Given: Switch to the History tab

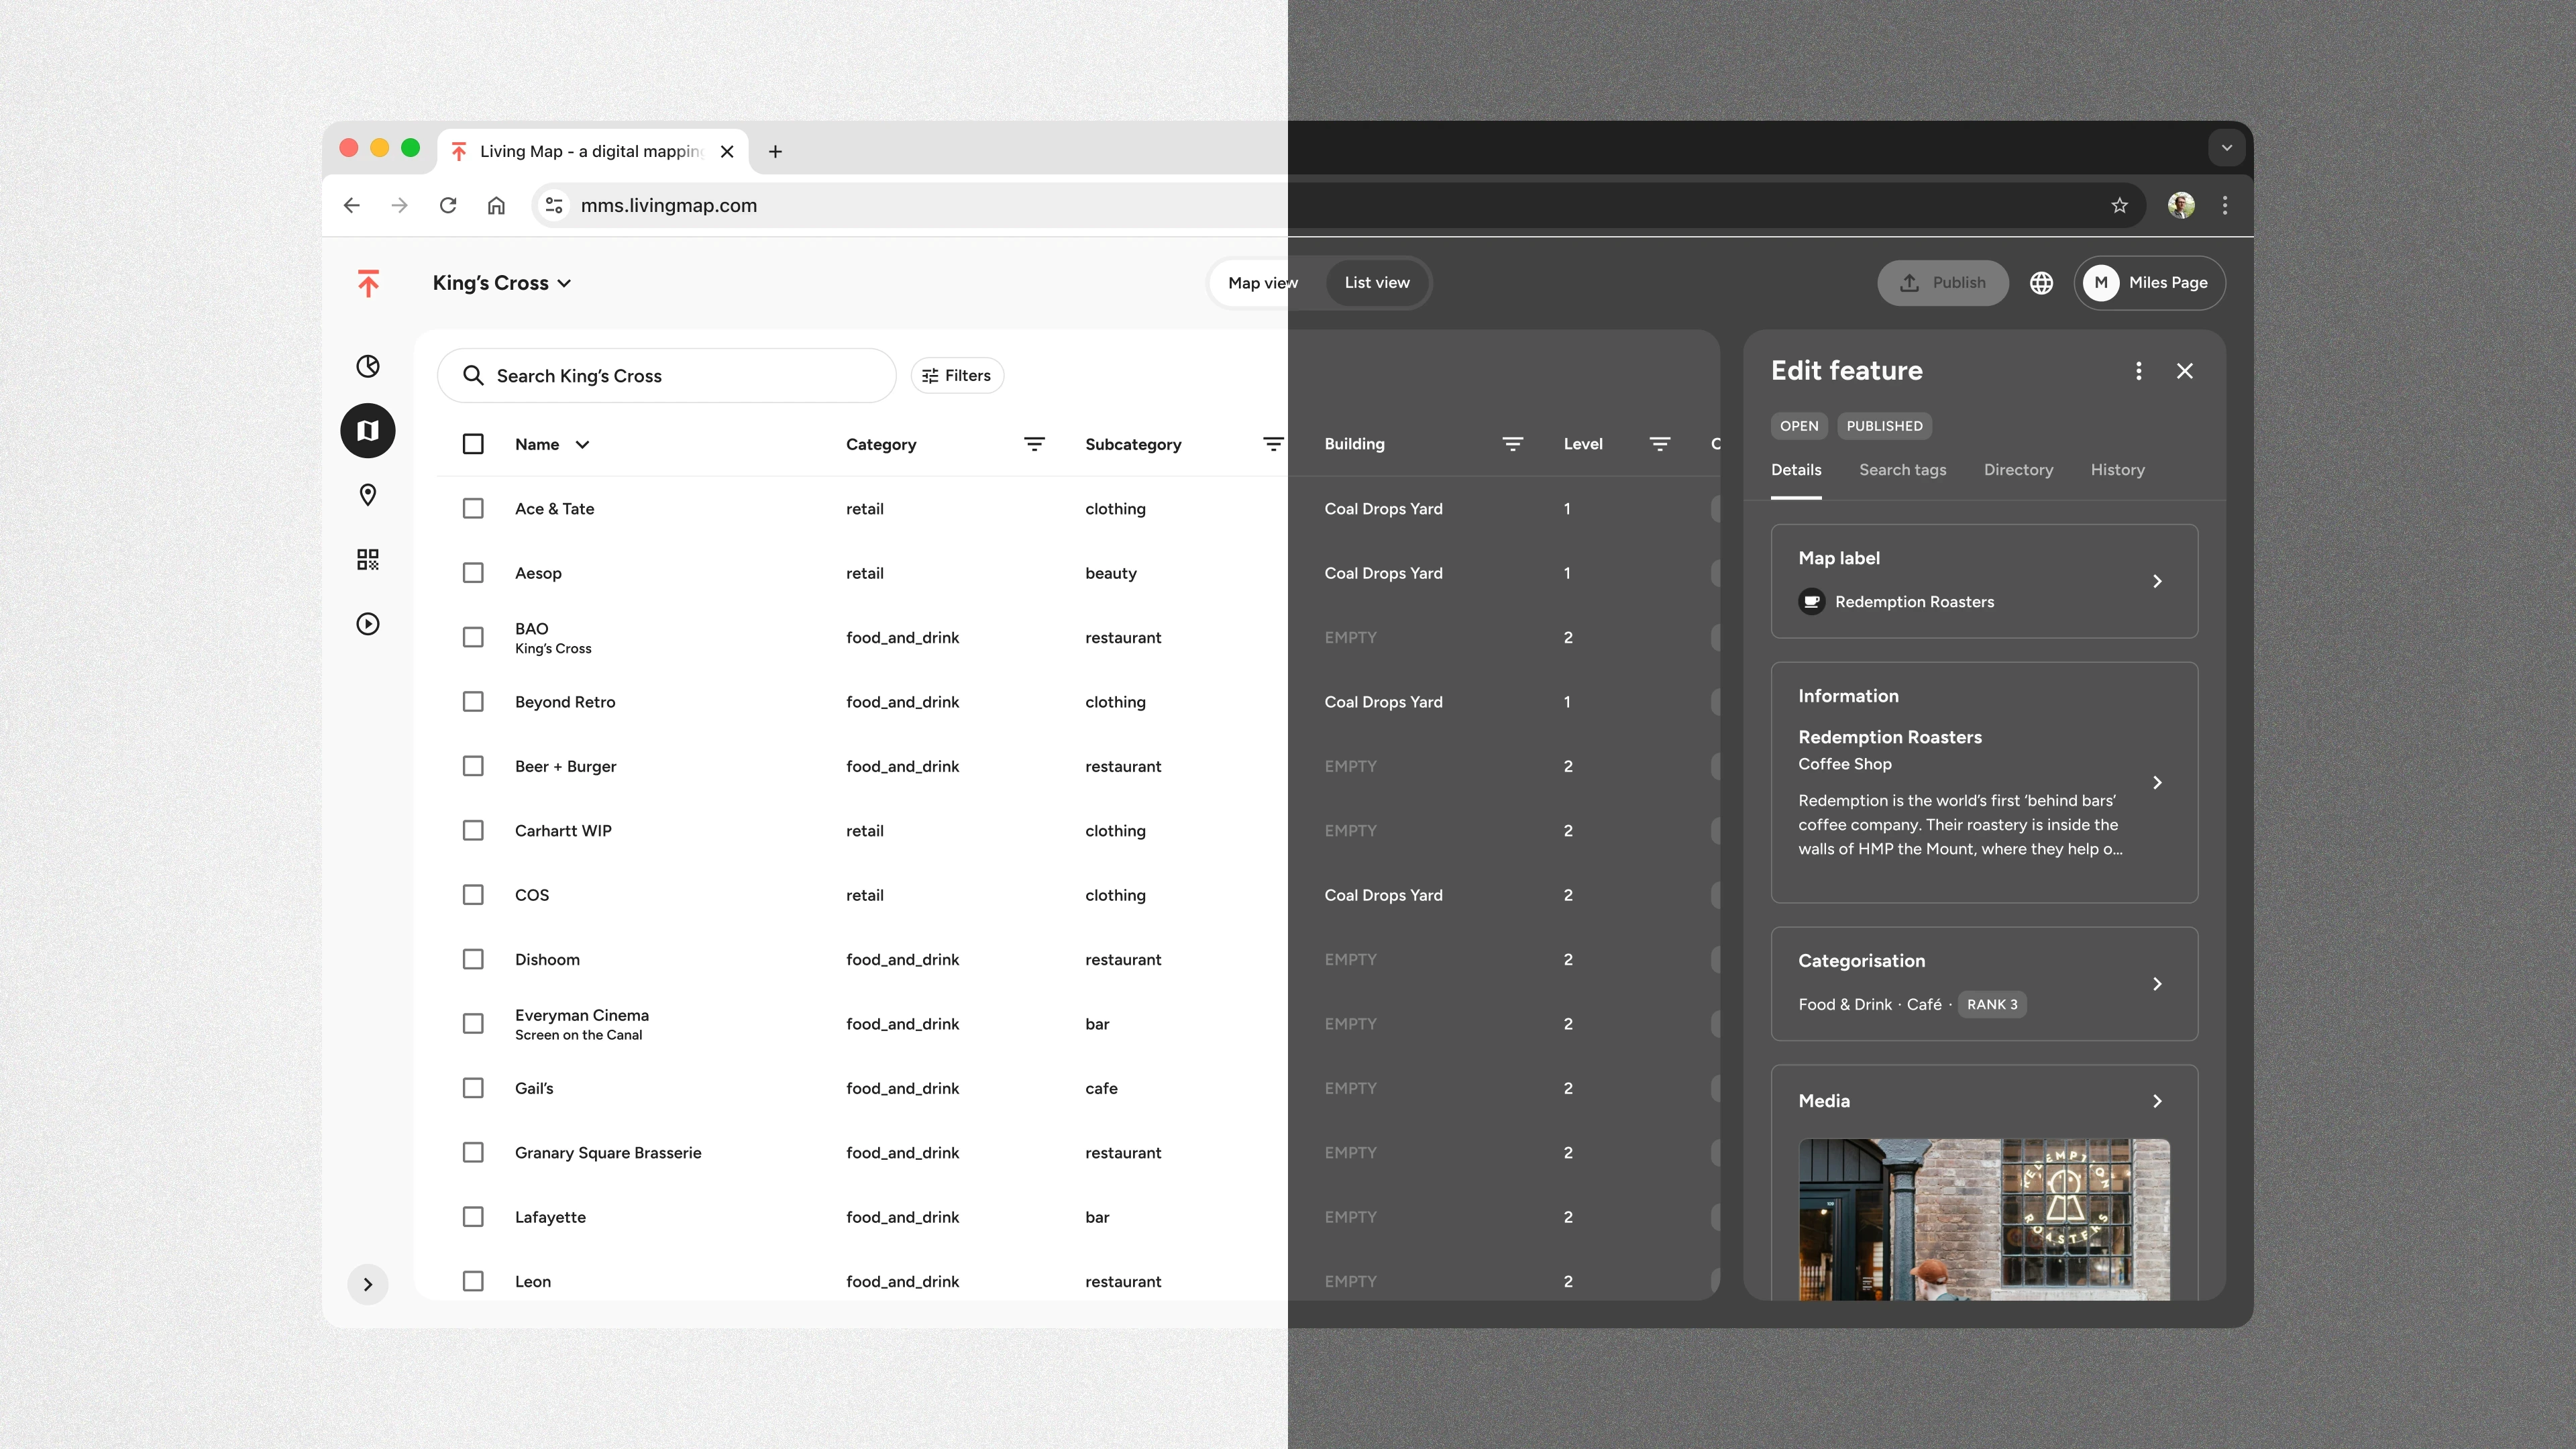Looking at the screenshot, I should pyautogui.click(x=2117, y=470).
